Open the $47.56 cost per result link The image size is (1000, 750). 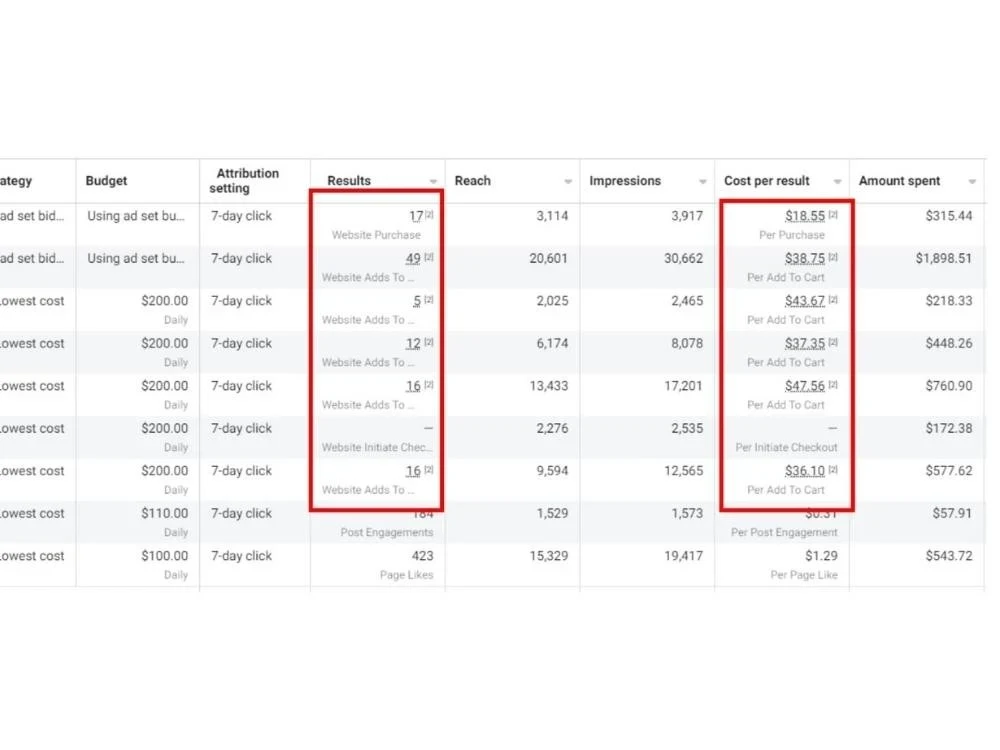(x=805, y=386)
